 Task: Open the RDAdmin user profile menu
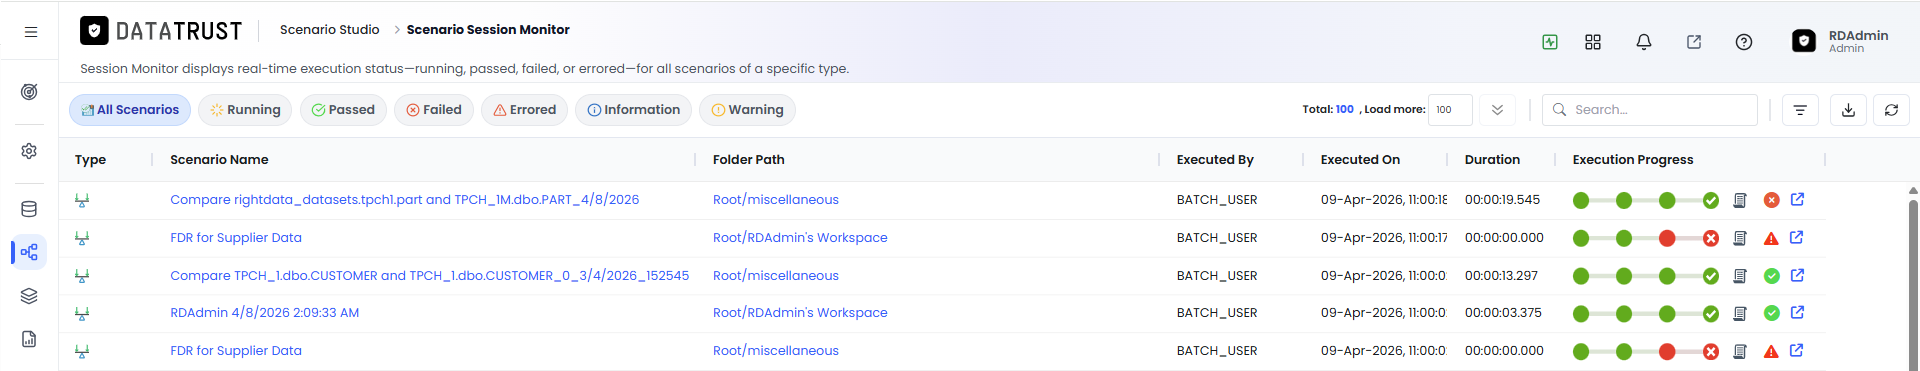click(1840, 41)
